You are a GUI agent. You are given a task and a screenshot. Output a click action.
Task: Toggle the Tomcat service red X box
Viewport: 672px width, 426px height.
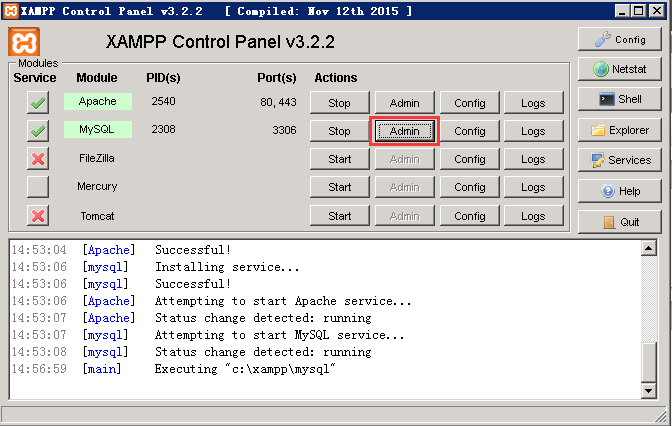[x=38, y=216]
